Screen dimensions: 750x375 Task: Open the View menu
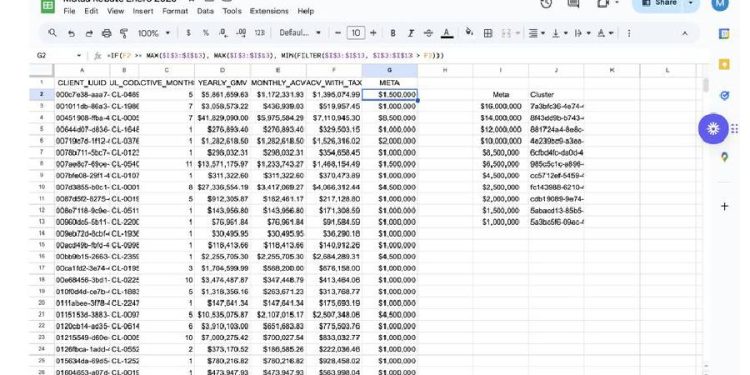[115, 11]
